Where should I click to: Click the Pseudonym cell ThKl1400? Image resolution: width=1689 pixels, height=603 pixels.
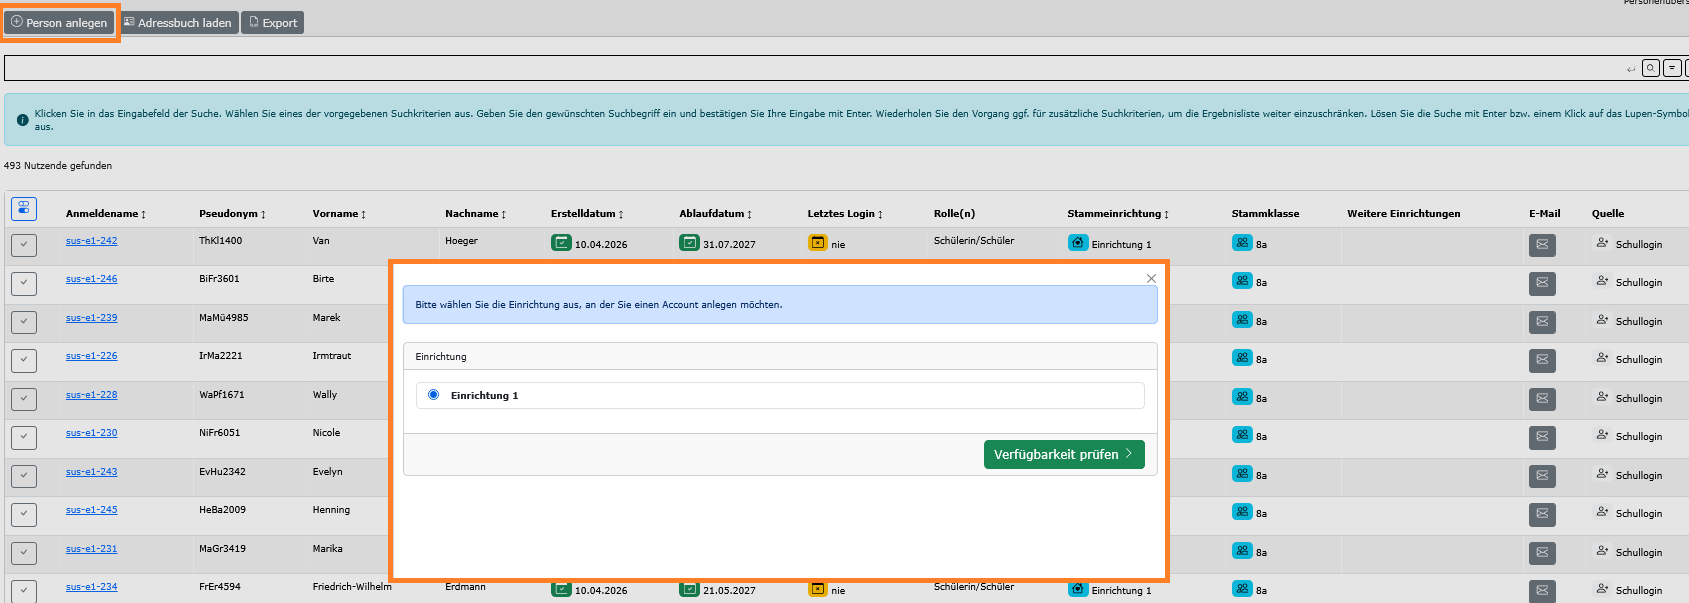[220, 241]
